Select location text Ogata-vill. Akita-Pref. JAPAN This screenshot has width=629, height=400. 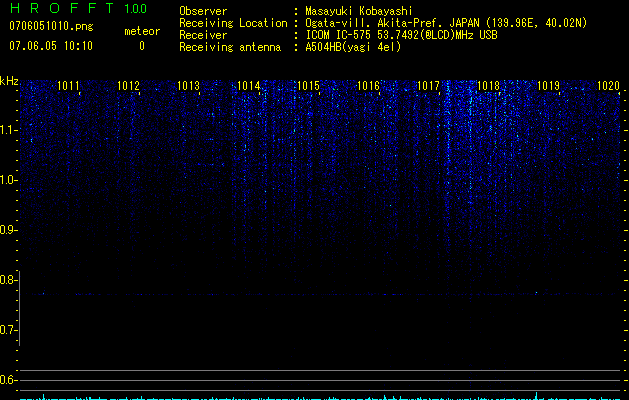(393, 23)
